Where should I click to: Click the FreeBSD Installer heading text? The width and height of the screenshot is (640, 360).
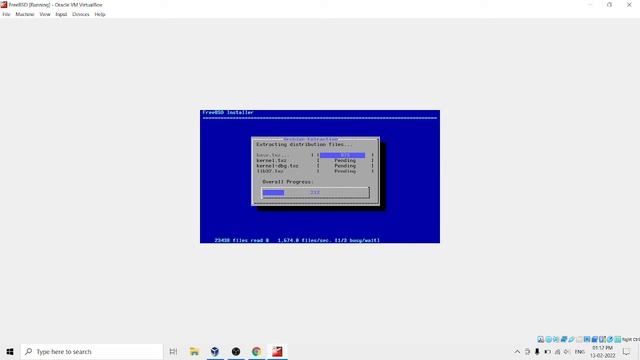[x=228, y=112]
